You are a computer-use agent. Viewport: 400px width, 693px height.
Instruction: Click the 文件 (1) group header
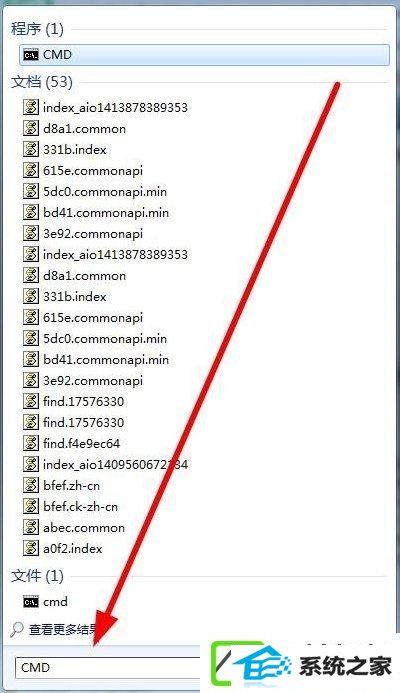[x=38, y=576]
